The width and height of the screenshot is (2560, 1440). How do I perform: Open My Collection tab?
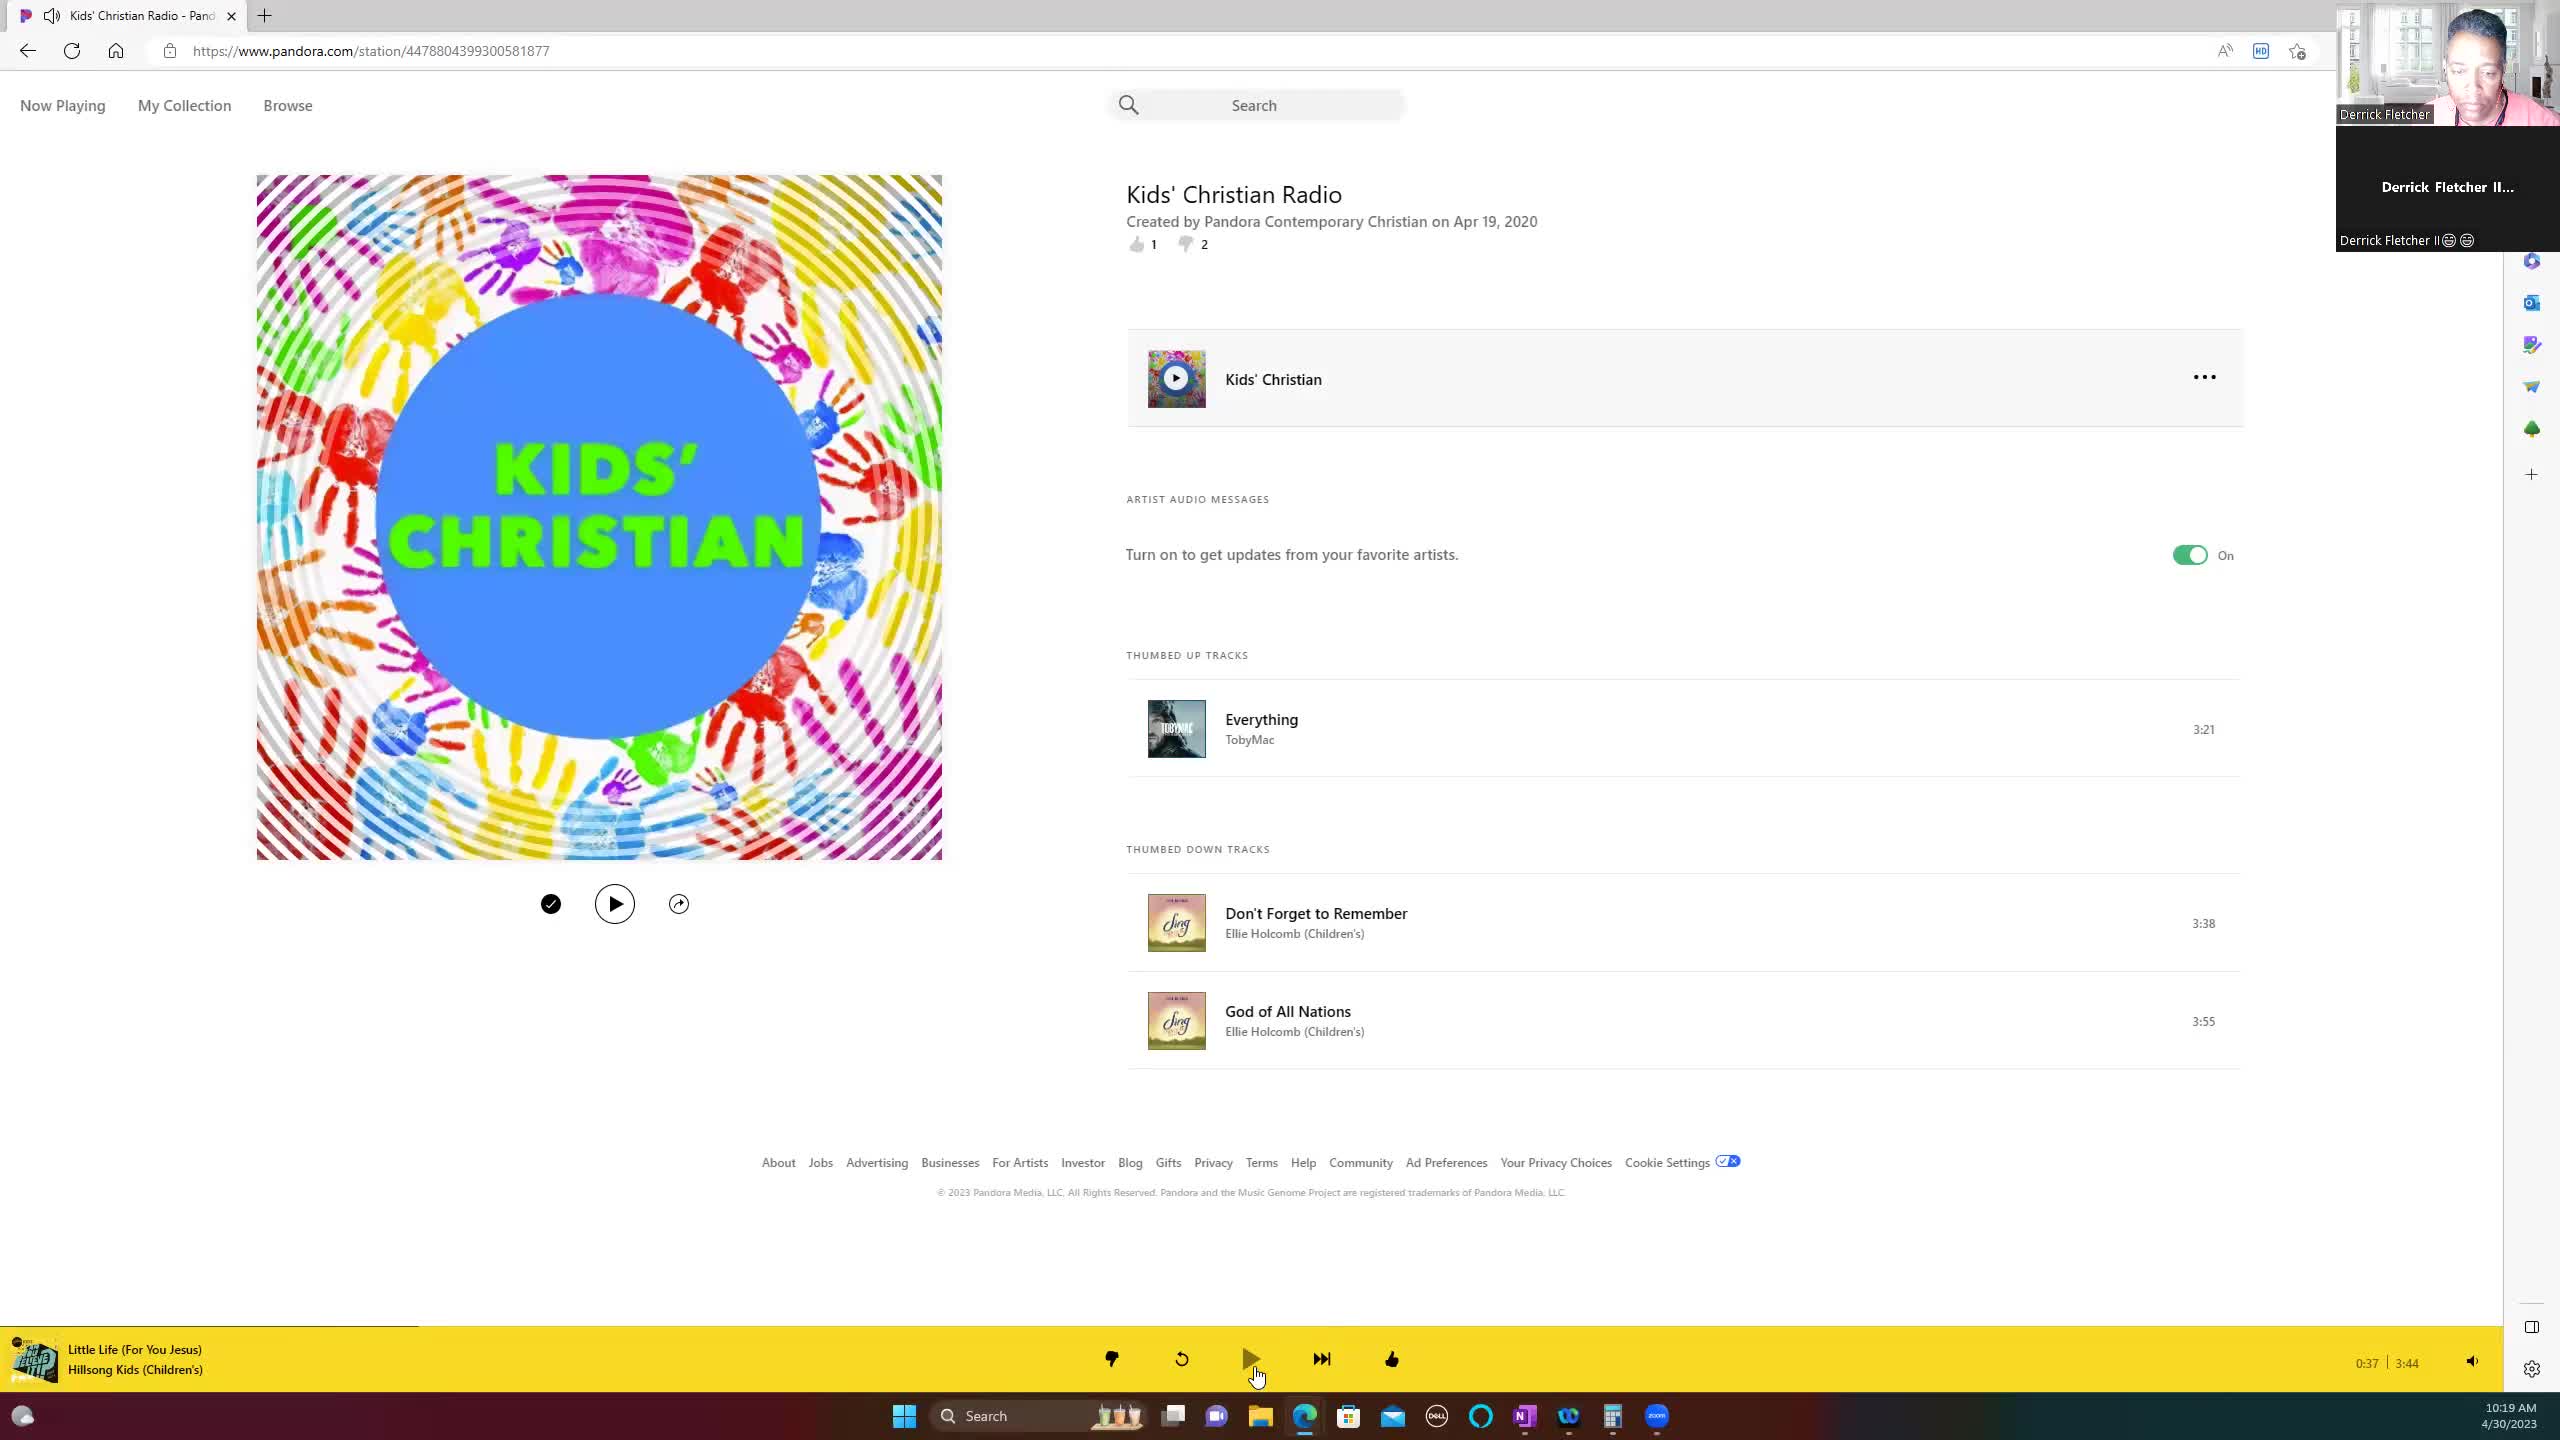(x=184, y=105)
